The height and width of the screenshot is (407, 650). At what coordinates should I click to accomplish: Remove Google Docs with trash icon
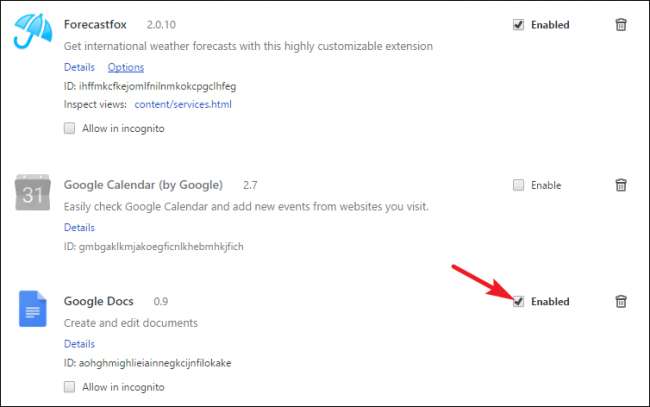click(x=621, y=301)
